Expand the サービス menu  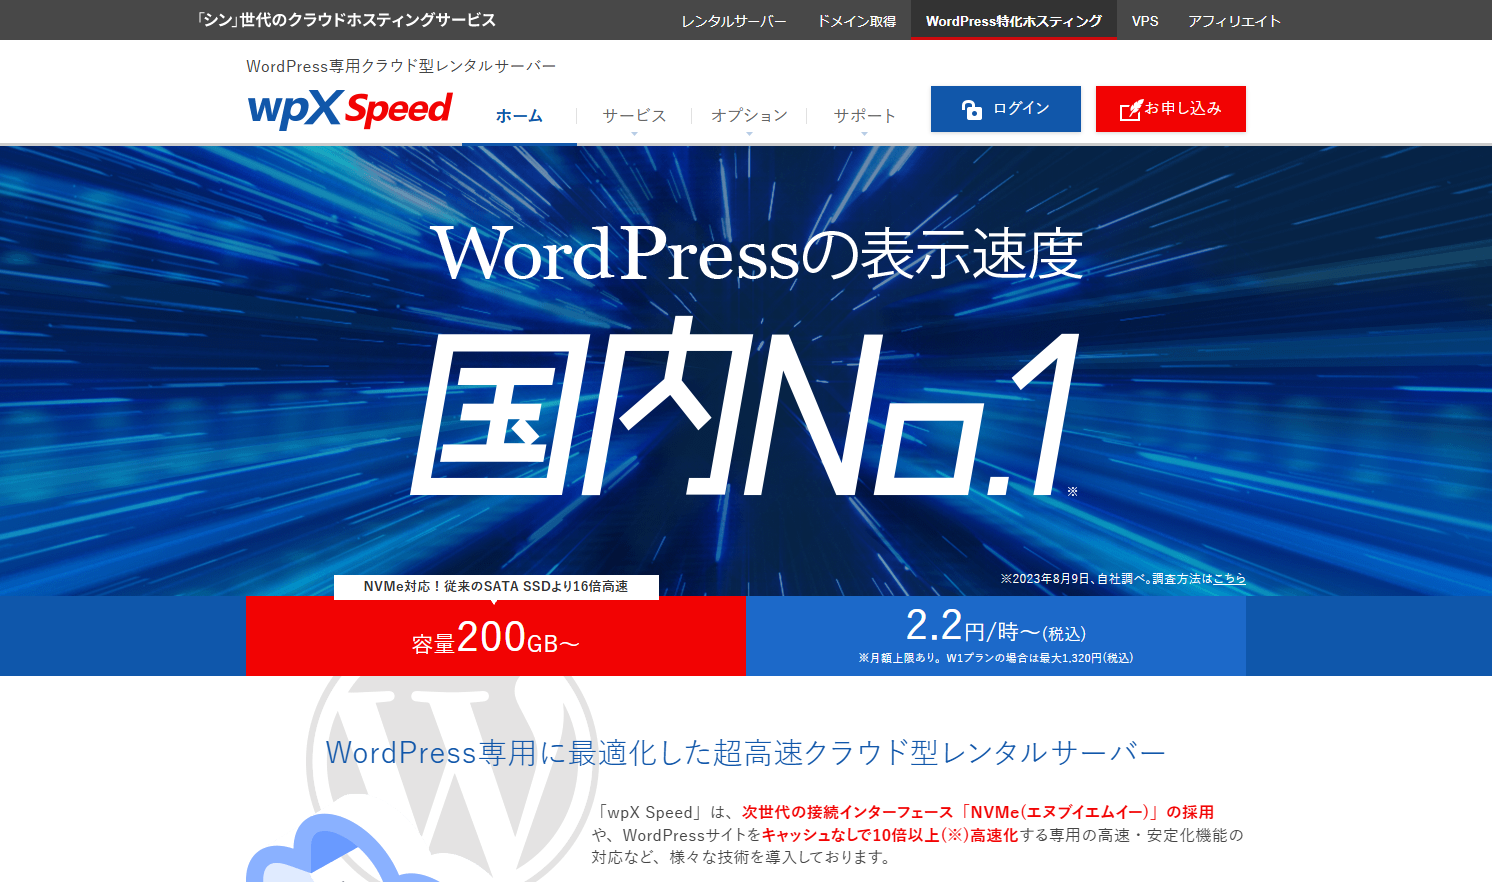(634, 116)
